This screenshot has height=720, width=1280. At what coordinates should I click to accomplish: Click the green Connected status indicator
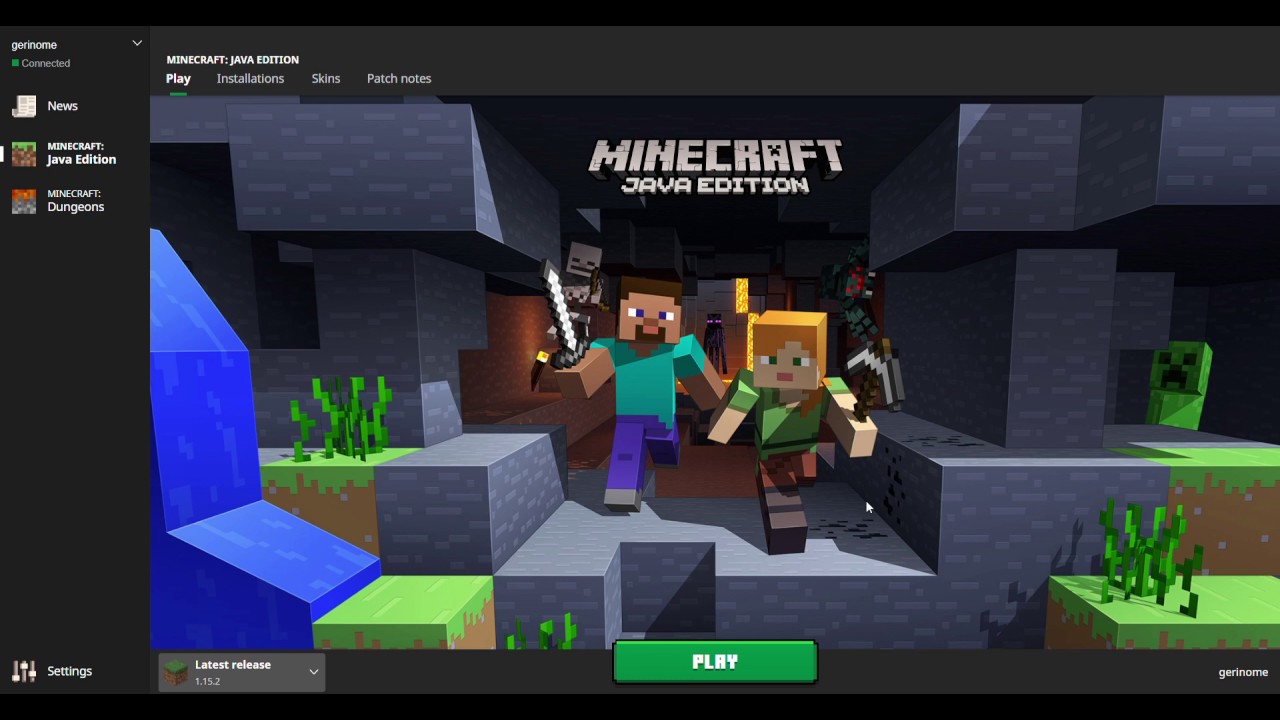tap(15, 63)
